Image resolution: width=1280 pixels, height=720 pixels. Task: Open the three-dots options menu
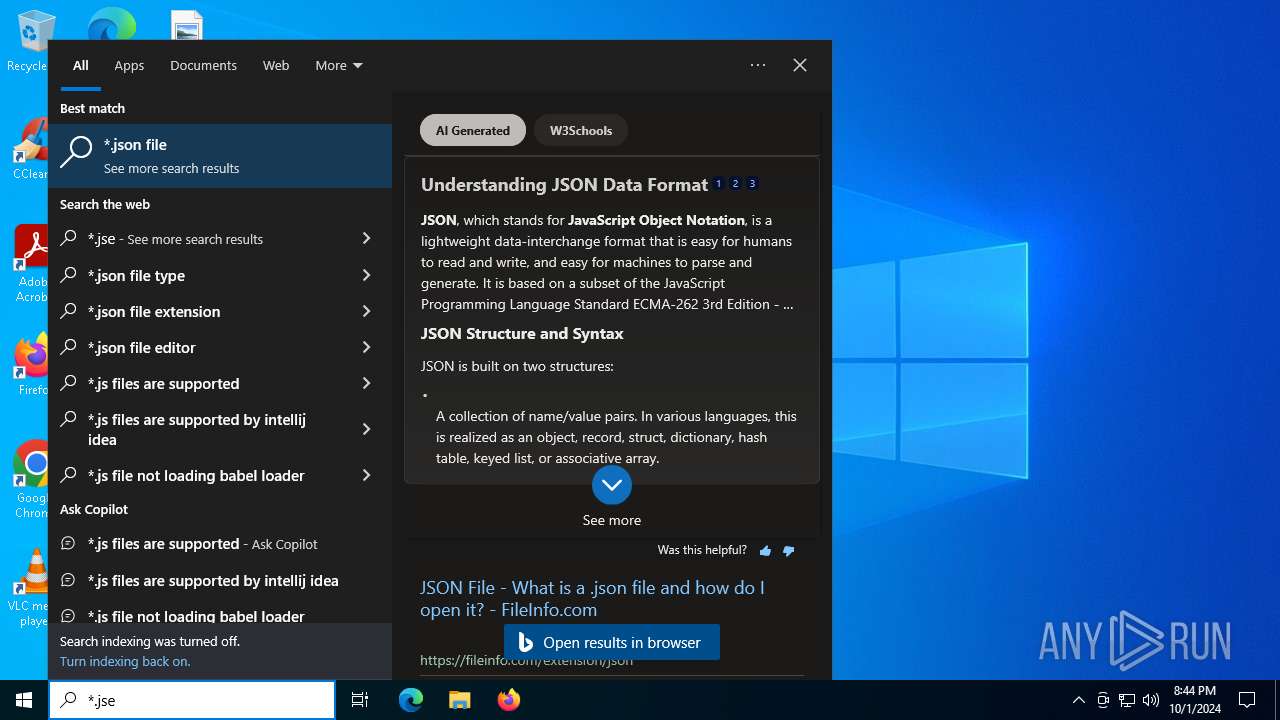coord(758,65)
